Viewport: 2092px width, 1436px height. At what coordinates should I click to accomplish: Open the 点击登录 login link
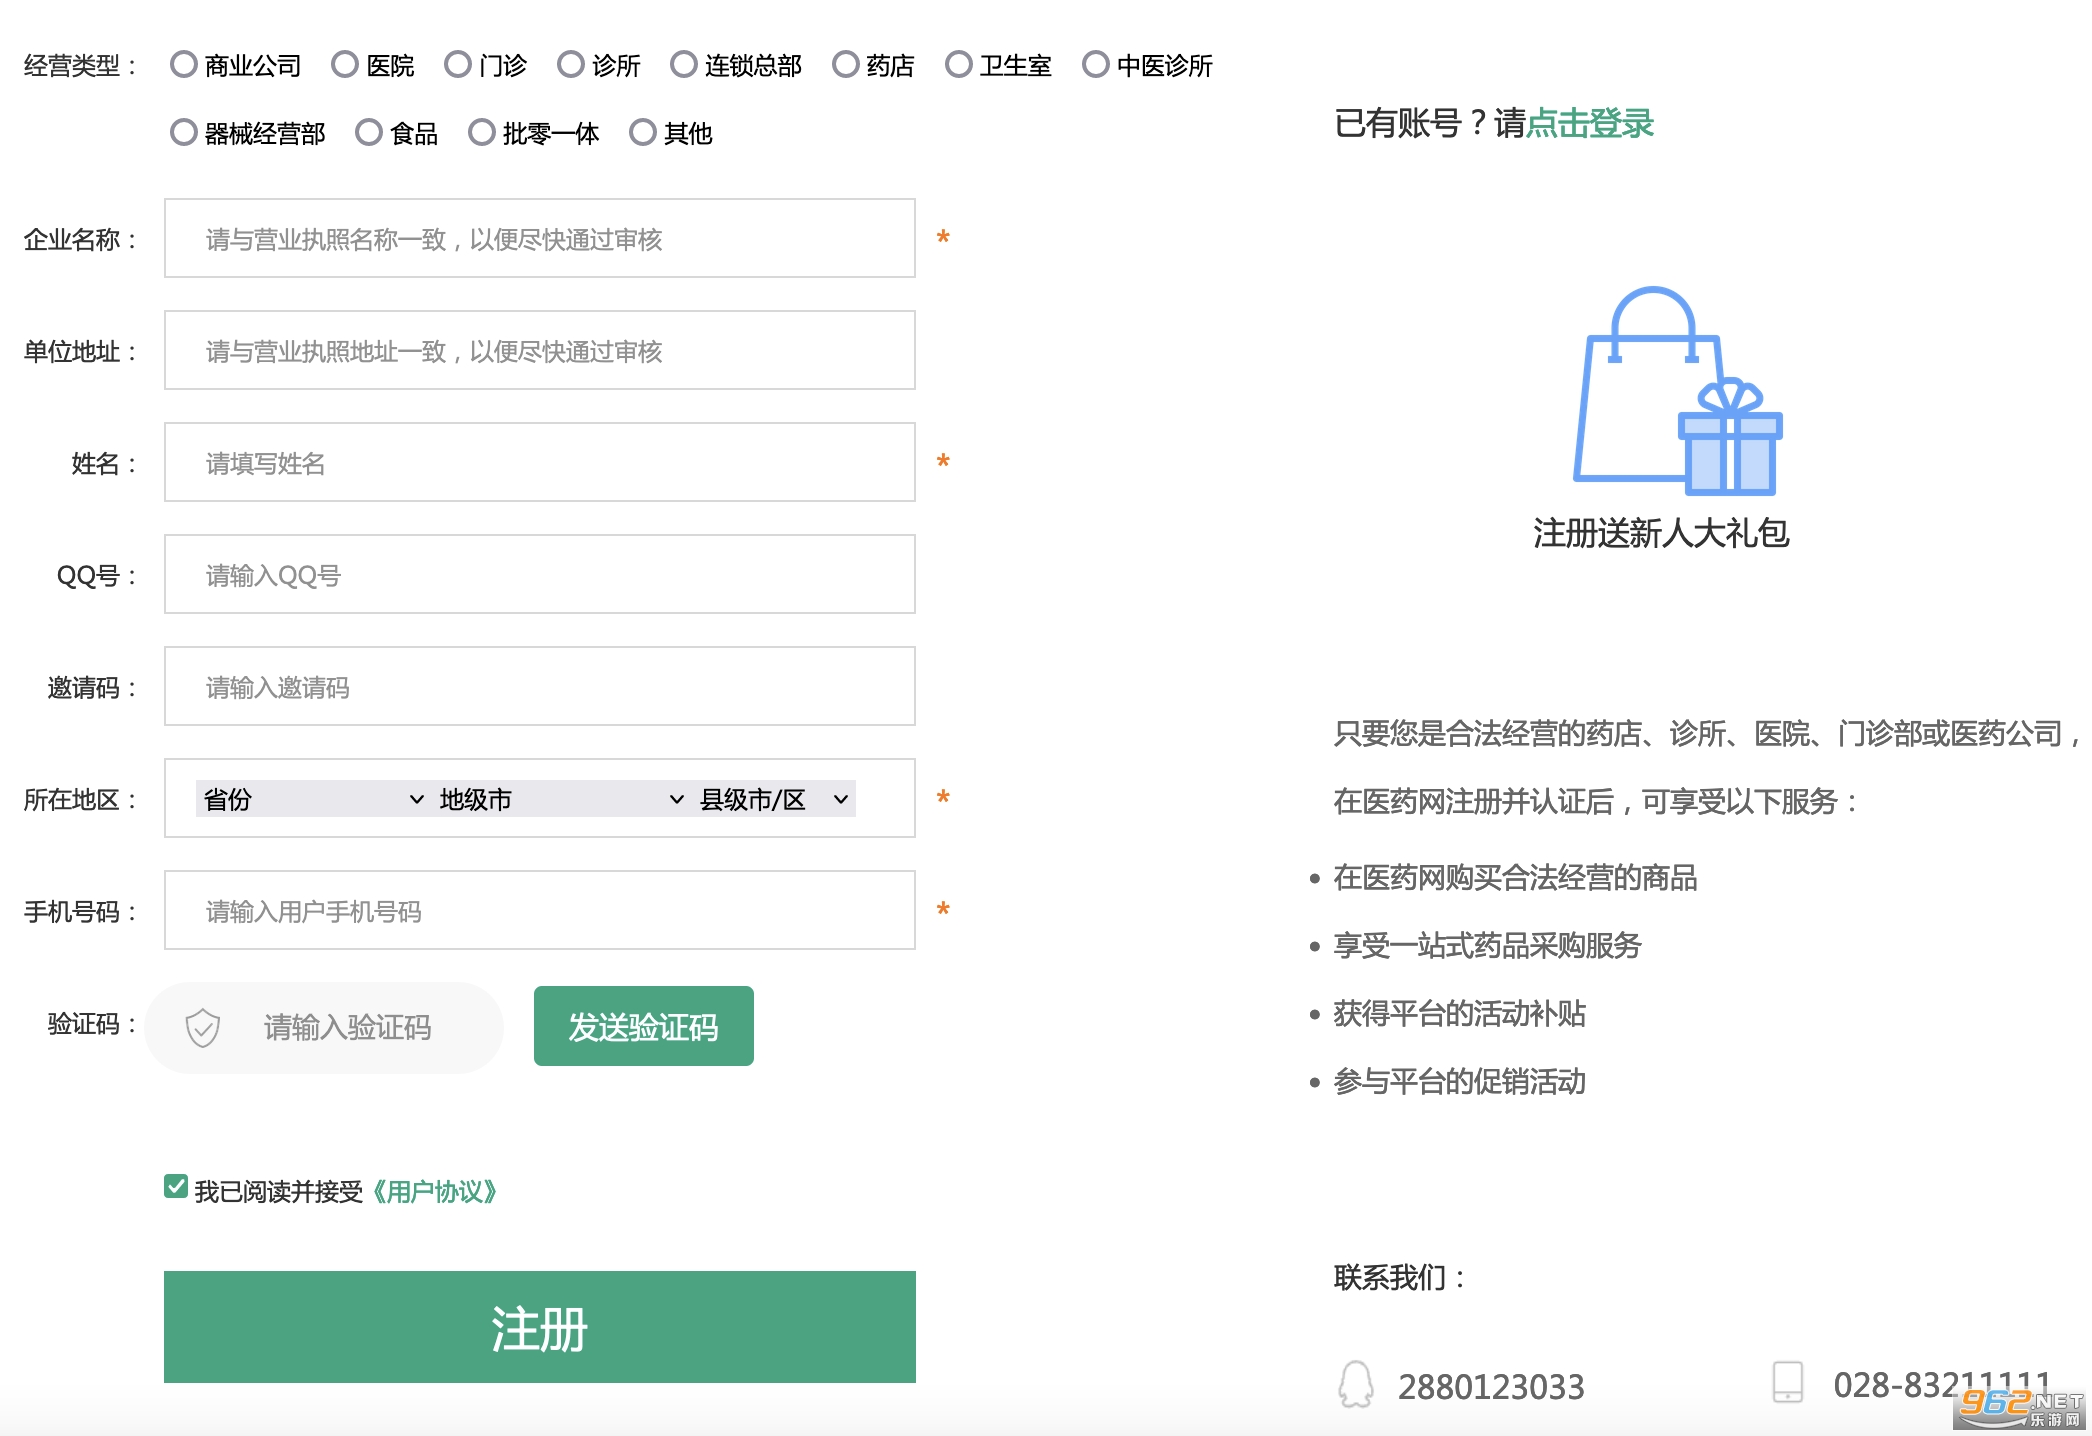(1590, 124)
